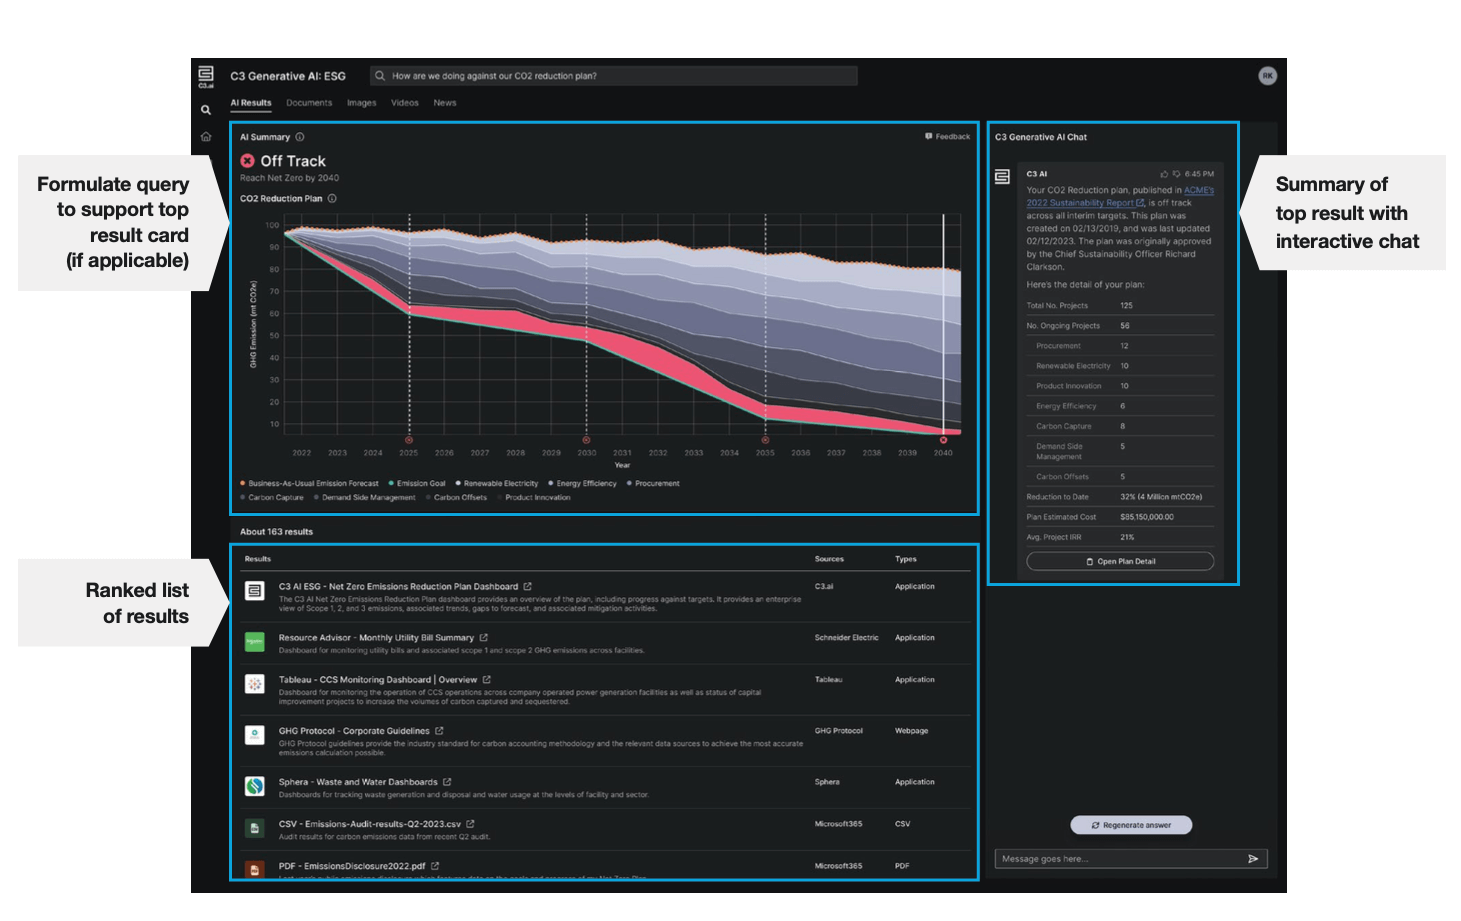Open Emissions-Audit-results CSV external link icon
The width and height of the screenshot is (1461, 921).
470,824
